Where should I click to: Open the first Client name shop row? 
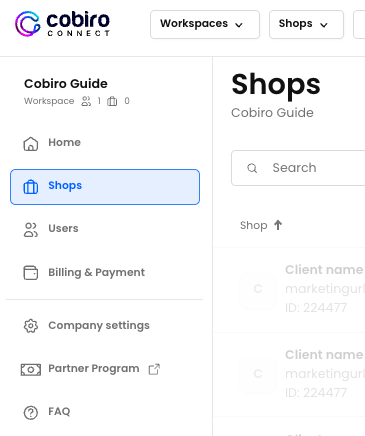289,289
